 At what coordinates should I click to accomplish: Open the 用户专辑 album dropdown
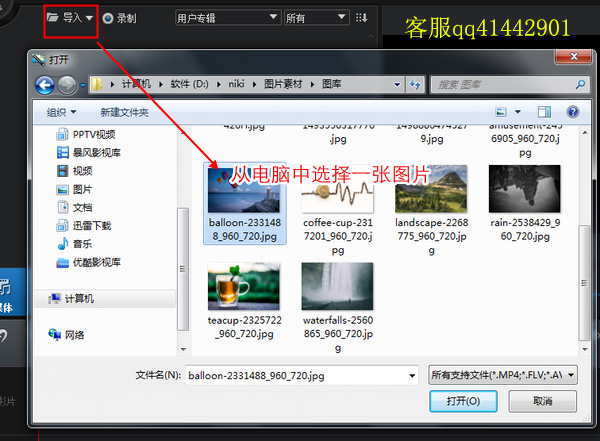227,18
